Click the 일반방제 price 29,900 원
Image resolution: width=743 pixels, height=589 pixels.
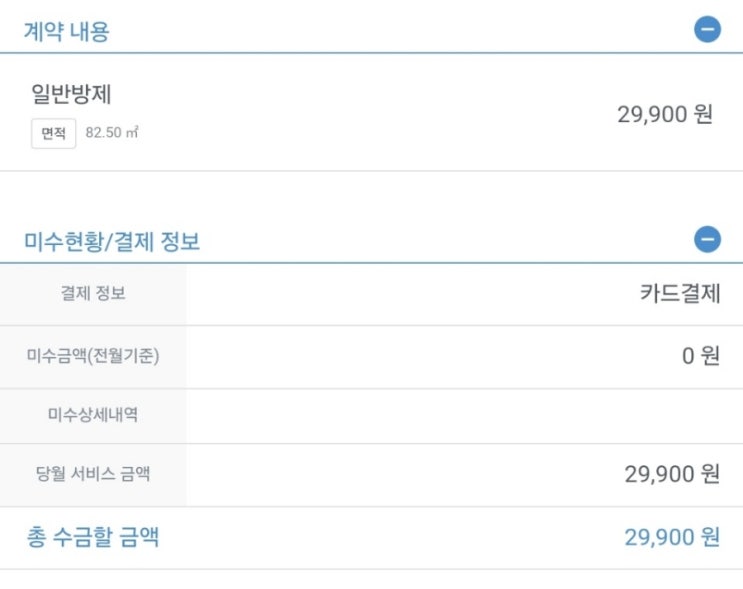click(x=665, y=114)
